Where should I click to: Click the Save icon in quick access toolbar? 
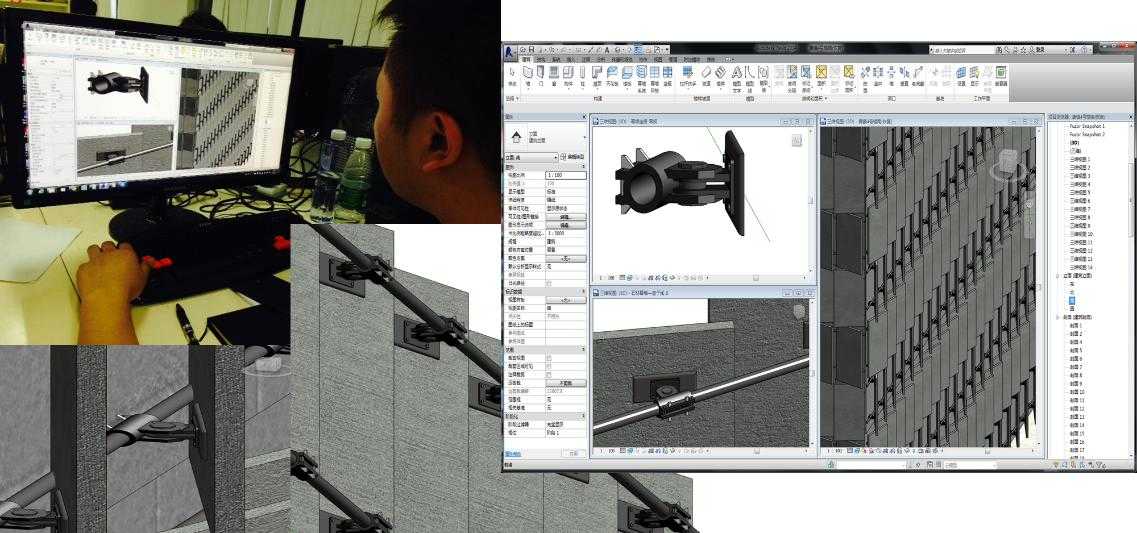532,49
